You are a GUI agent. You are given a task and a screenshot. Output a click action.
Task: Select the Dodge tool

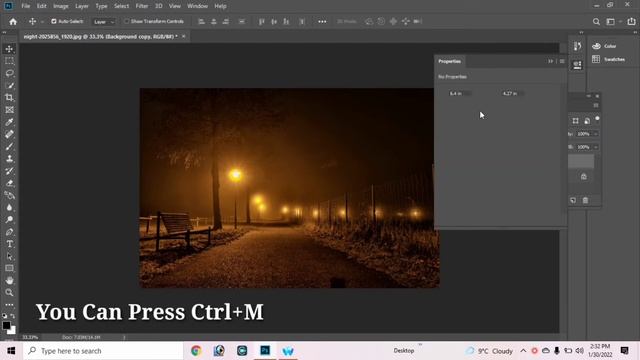9,220
